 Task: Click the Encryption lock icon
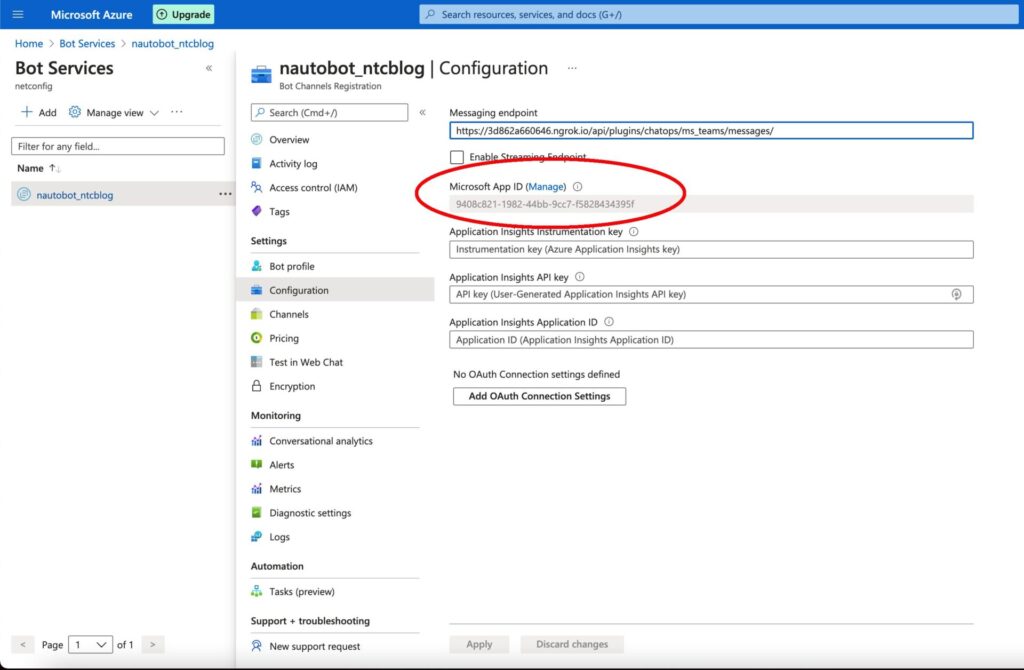(257, 386)
